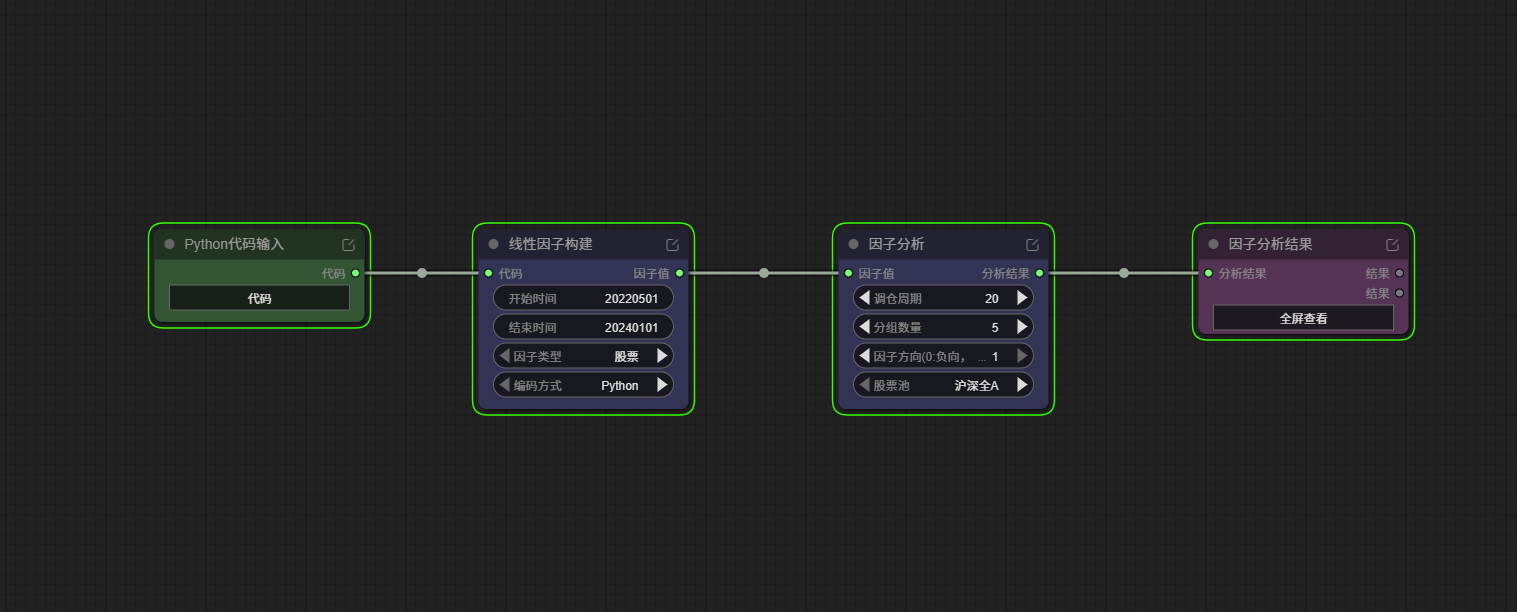Select next 因子类型 option with right arrow
The width and height of the screenshot is (1517, 612).
tap(662, 356)
